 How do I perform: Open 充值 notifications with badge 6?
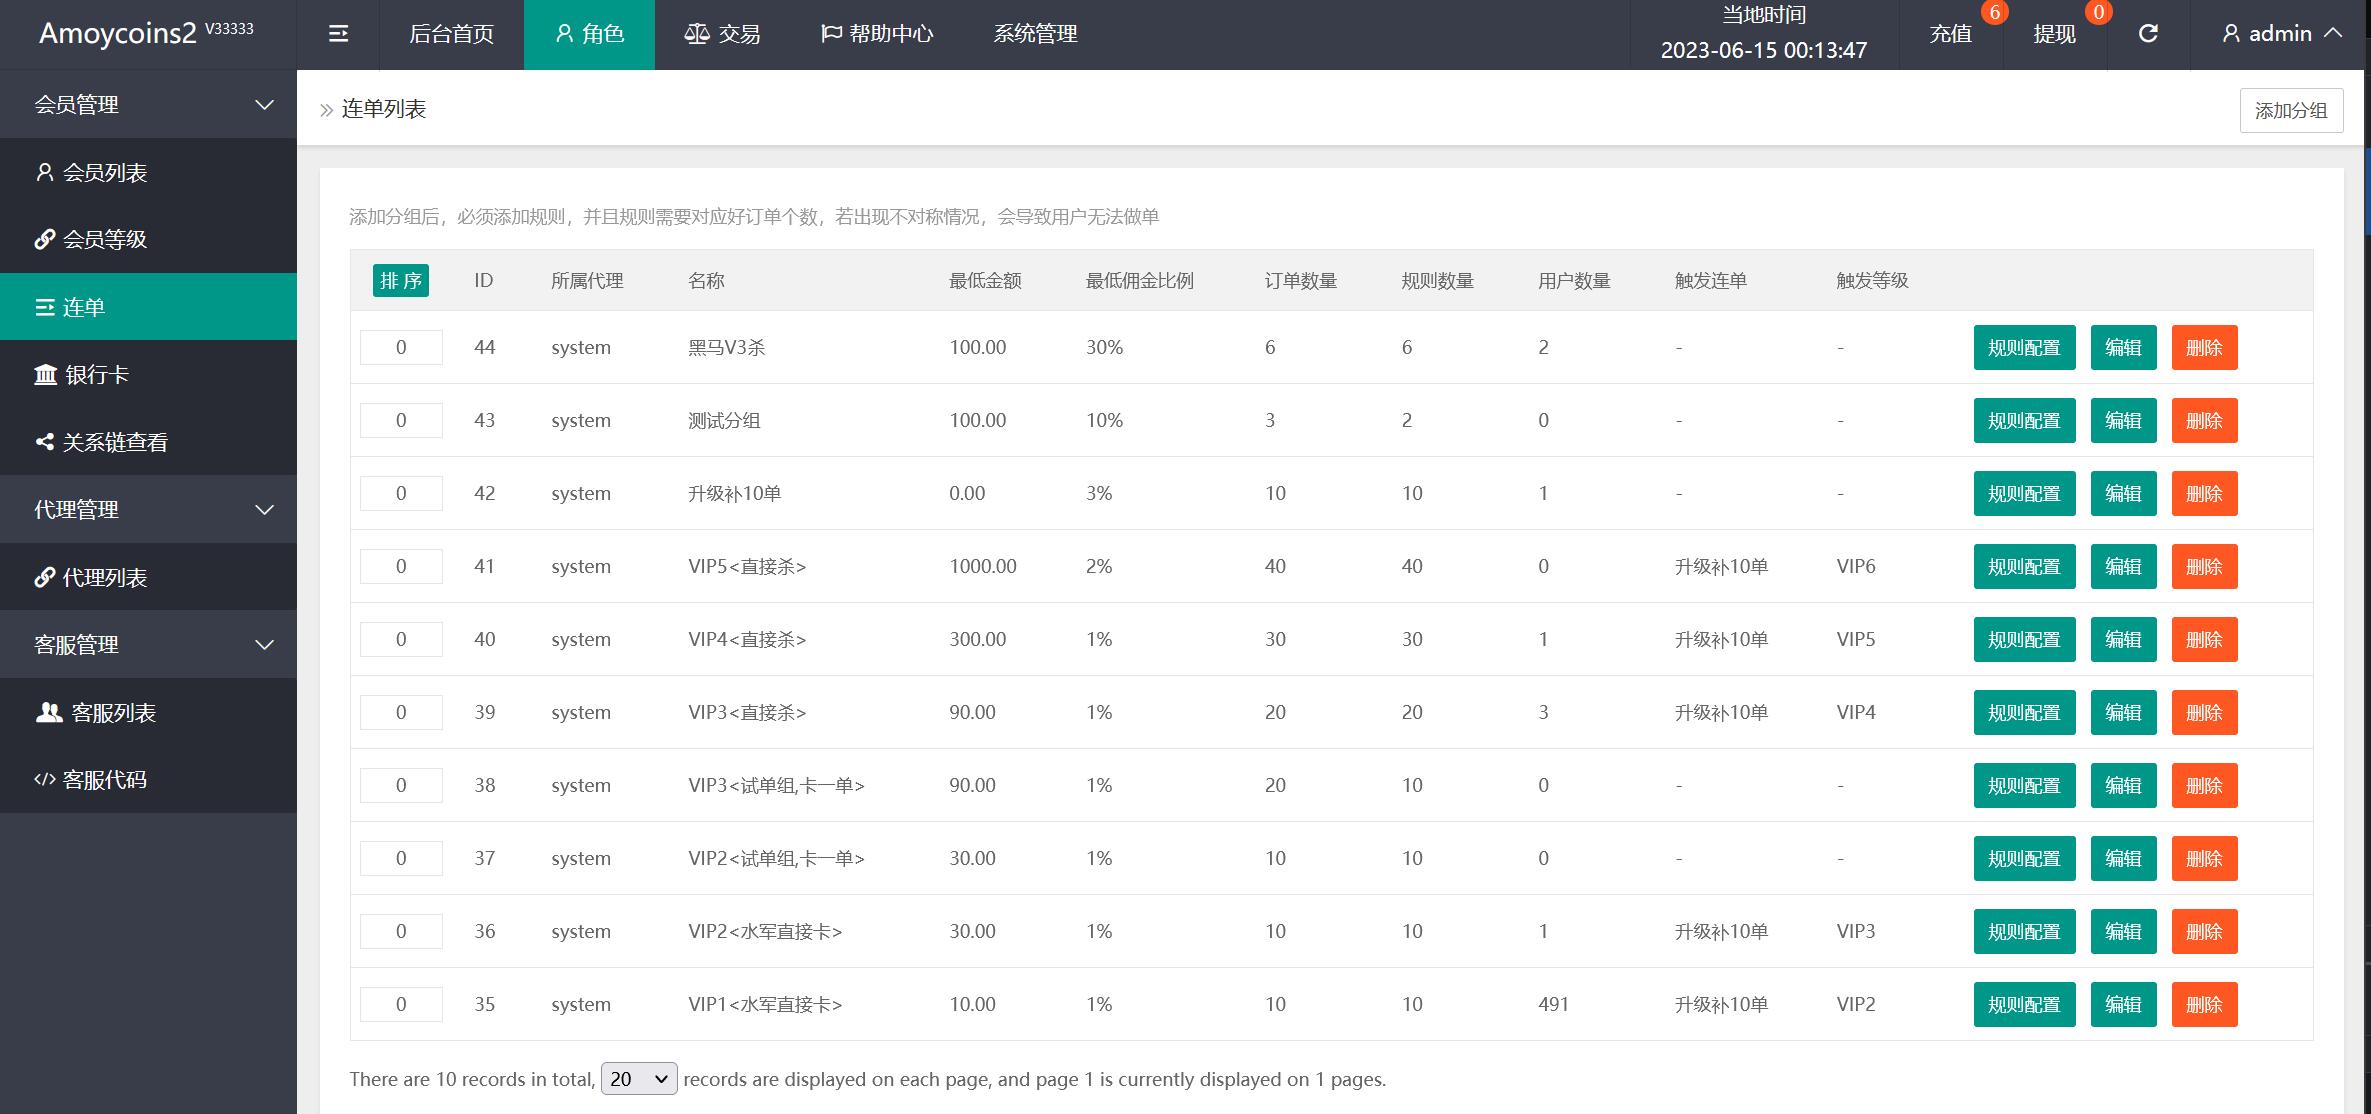pos(1950,34)
